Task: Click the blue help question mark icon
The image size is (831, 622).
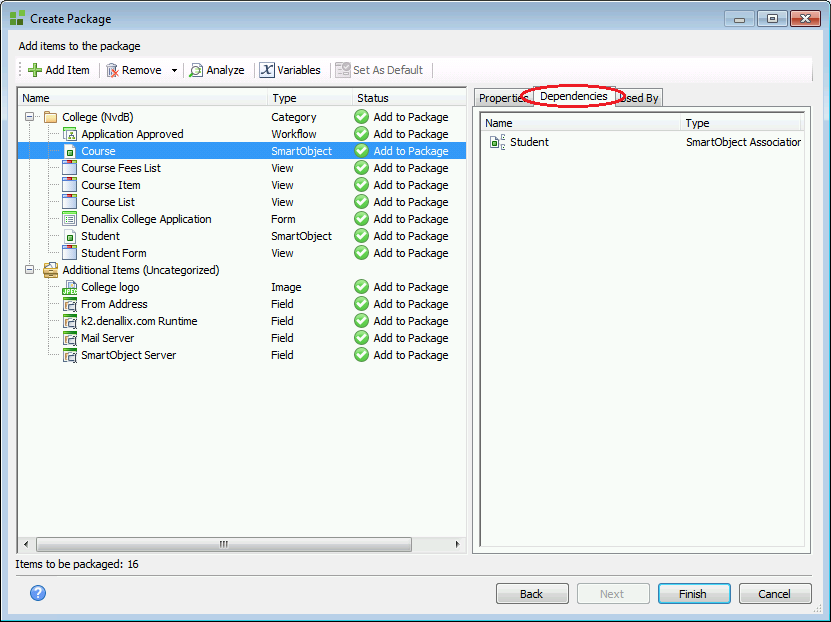Action: 38,593
